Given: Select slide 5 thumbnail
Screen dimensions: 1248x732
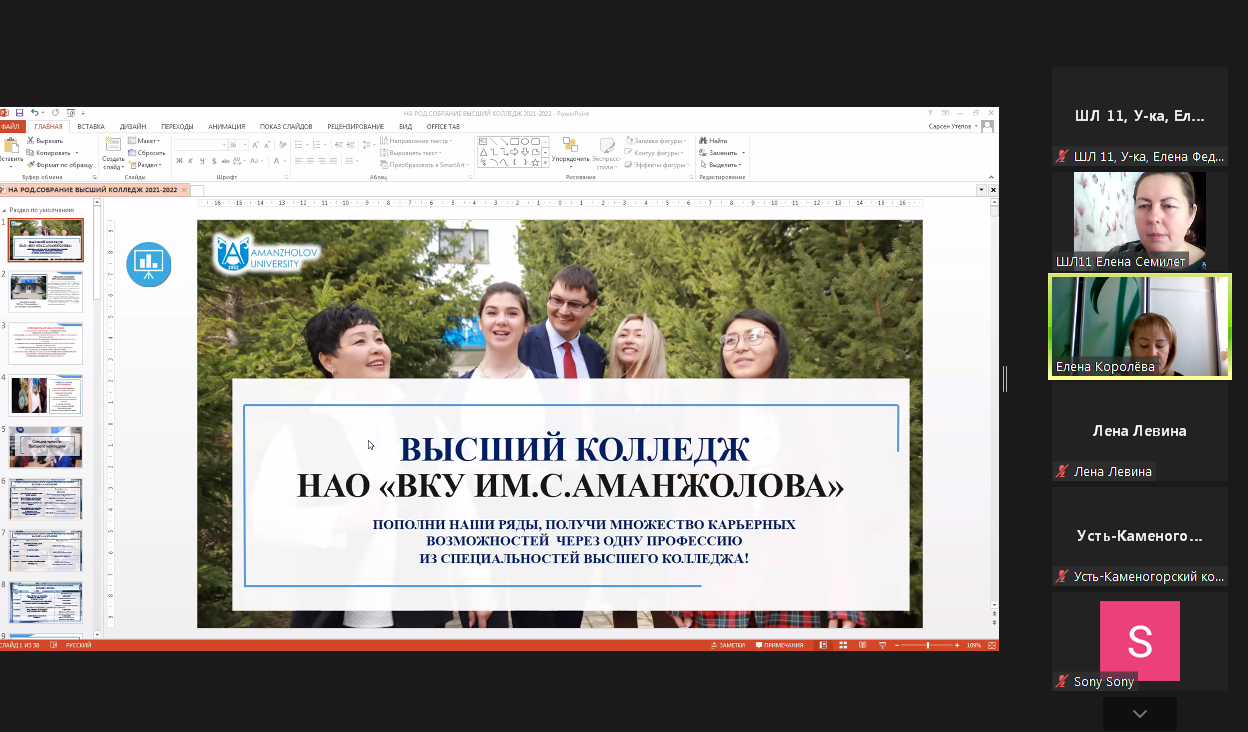Looking at the screenshot, I should point(46,447).
